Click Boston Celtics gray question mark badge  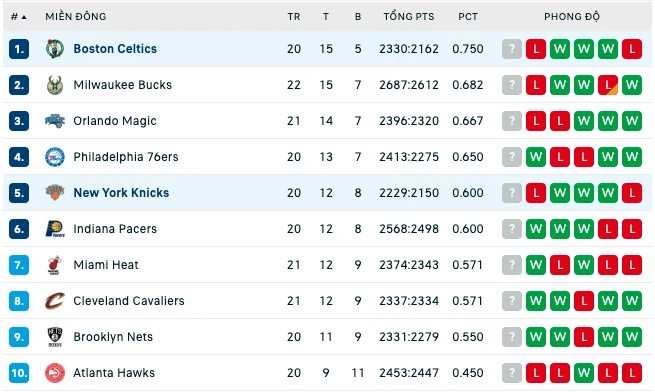coord(512,49)
